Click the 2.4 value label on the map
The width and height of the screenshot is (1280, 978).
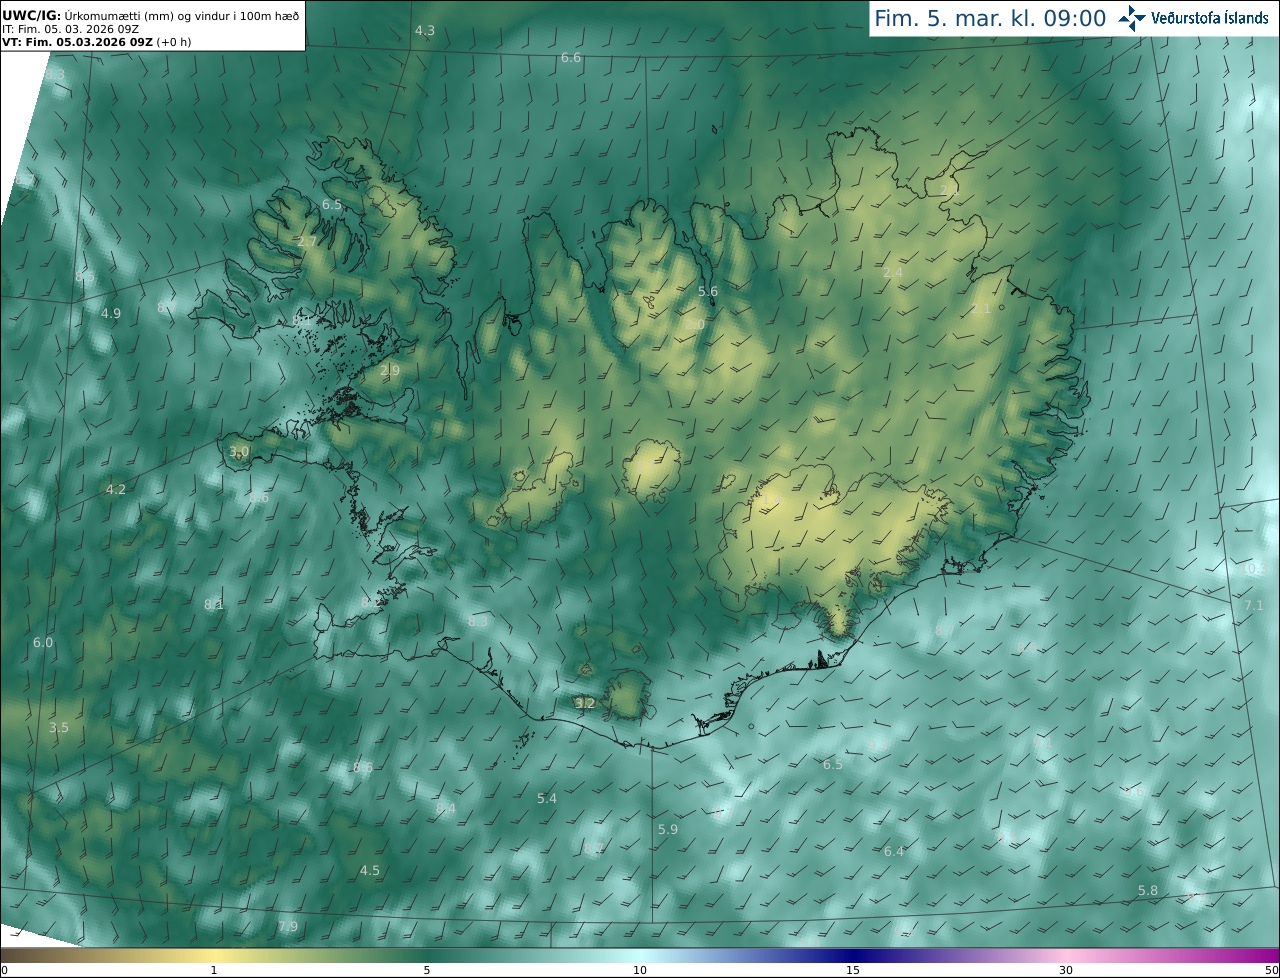(893, 273)
